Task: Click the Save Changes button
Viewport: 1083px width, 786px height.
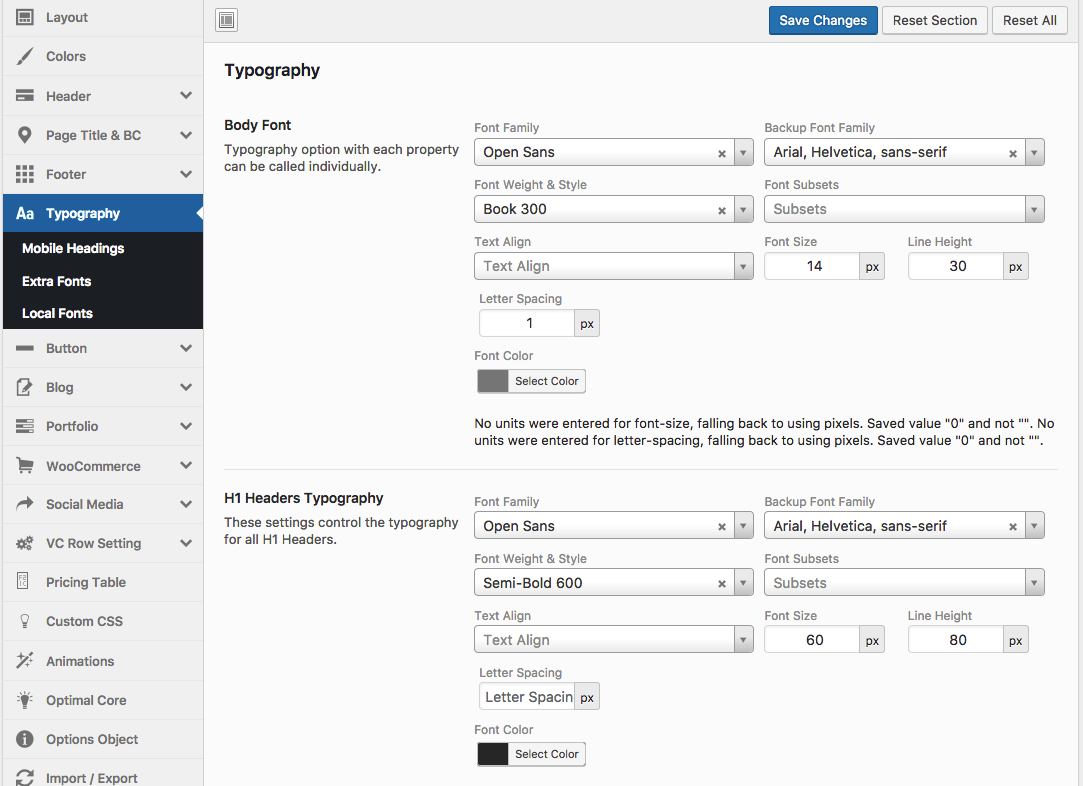Action: pyautogui.click(x=823, y=21)
